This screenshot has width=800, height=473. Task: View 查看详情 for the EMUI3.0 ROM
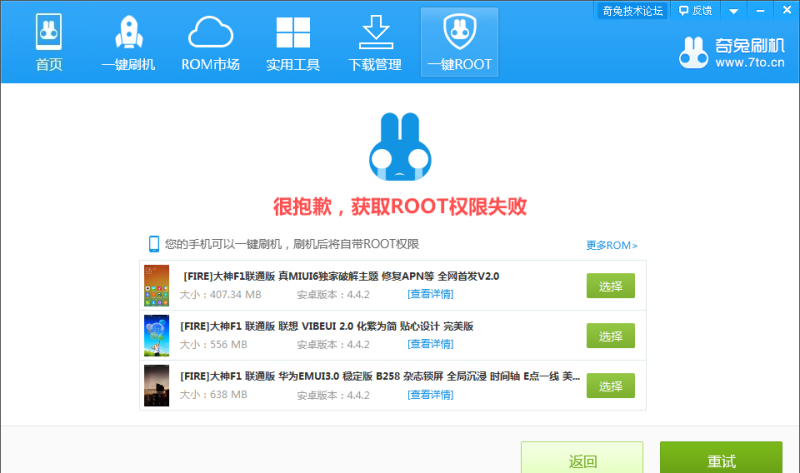430,394
